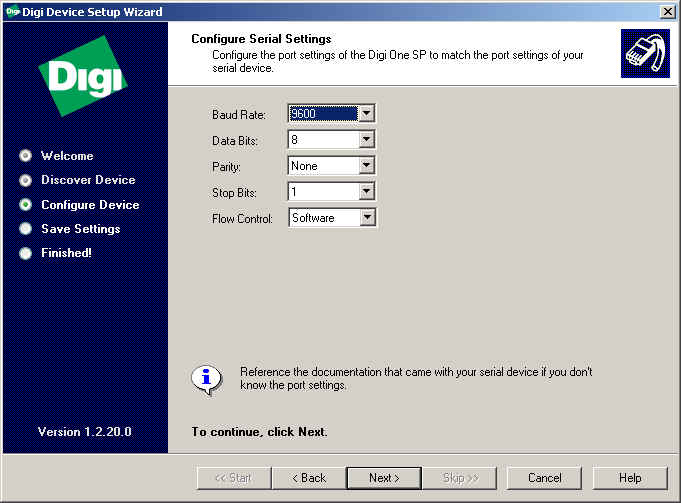Select the Save Settings step

tap(26, 229)
